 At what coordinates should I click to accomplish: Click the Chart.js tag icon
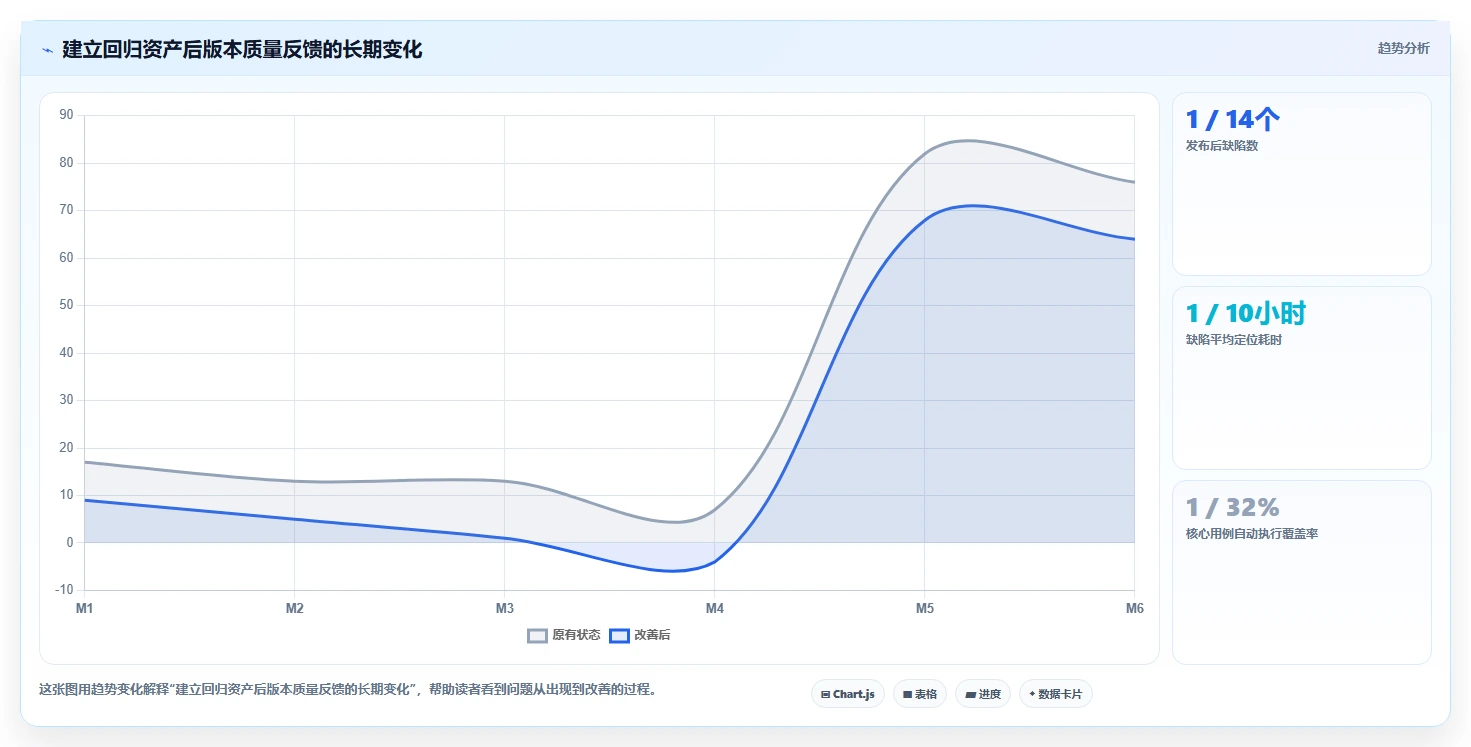(825, 694)
